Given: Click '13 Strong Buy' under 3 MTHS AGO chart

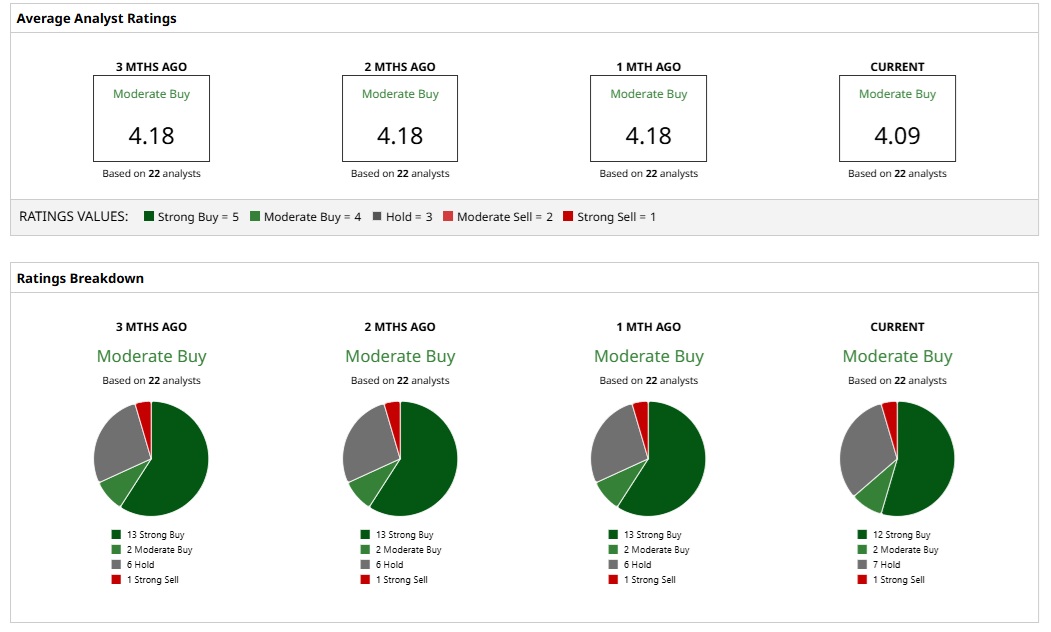Looking at the screenshot, I should (156, 534).
